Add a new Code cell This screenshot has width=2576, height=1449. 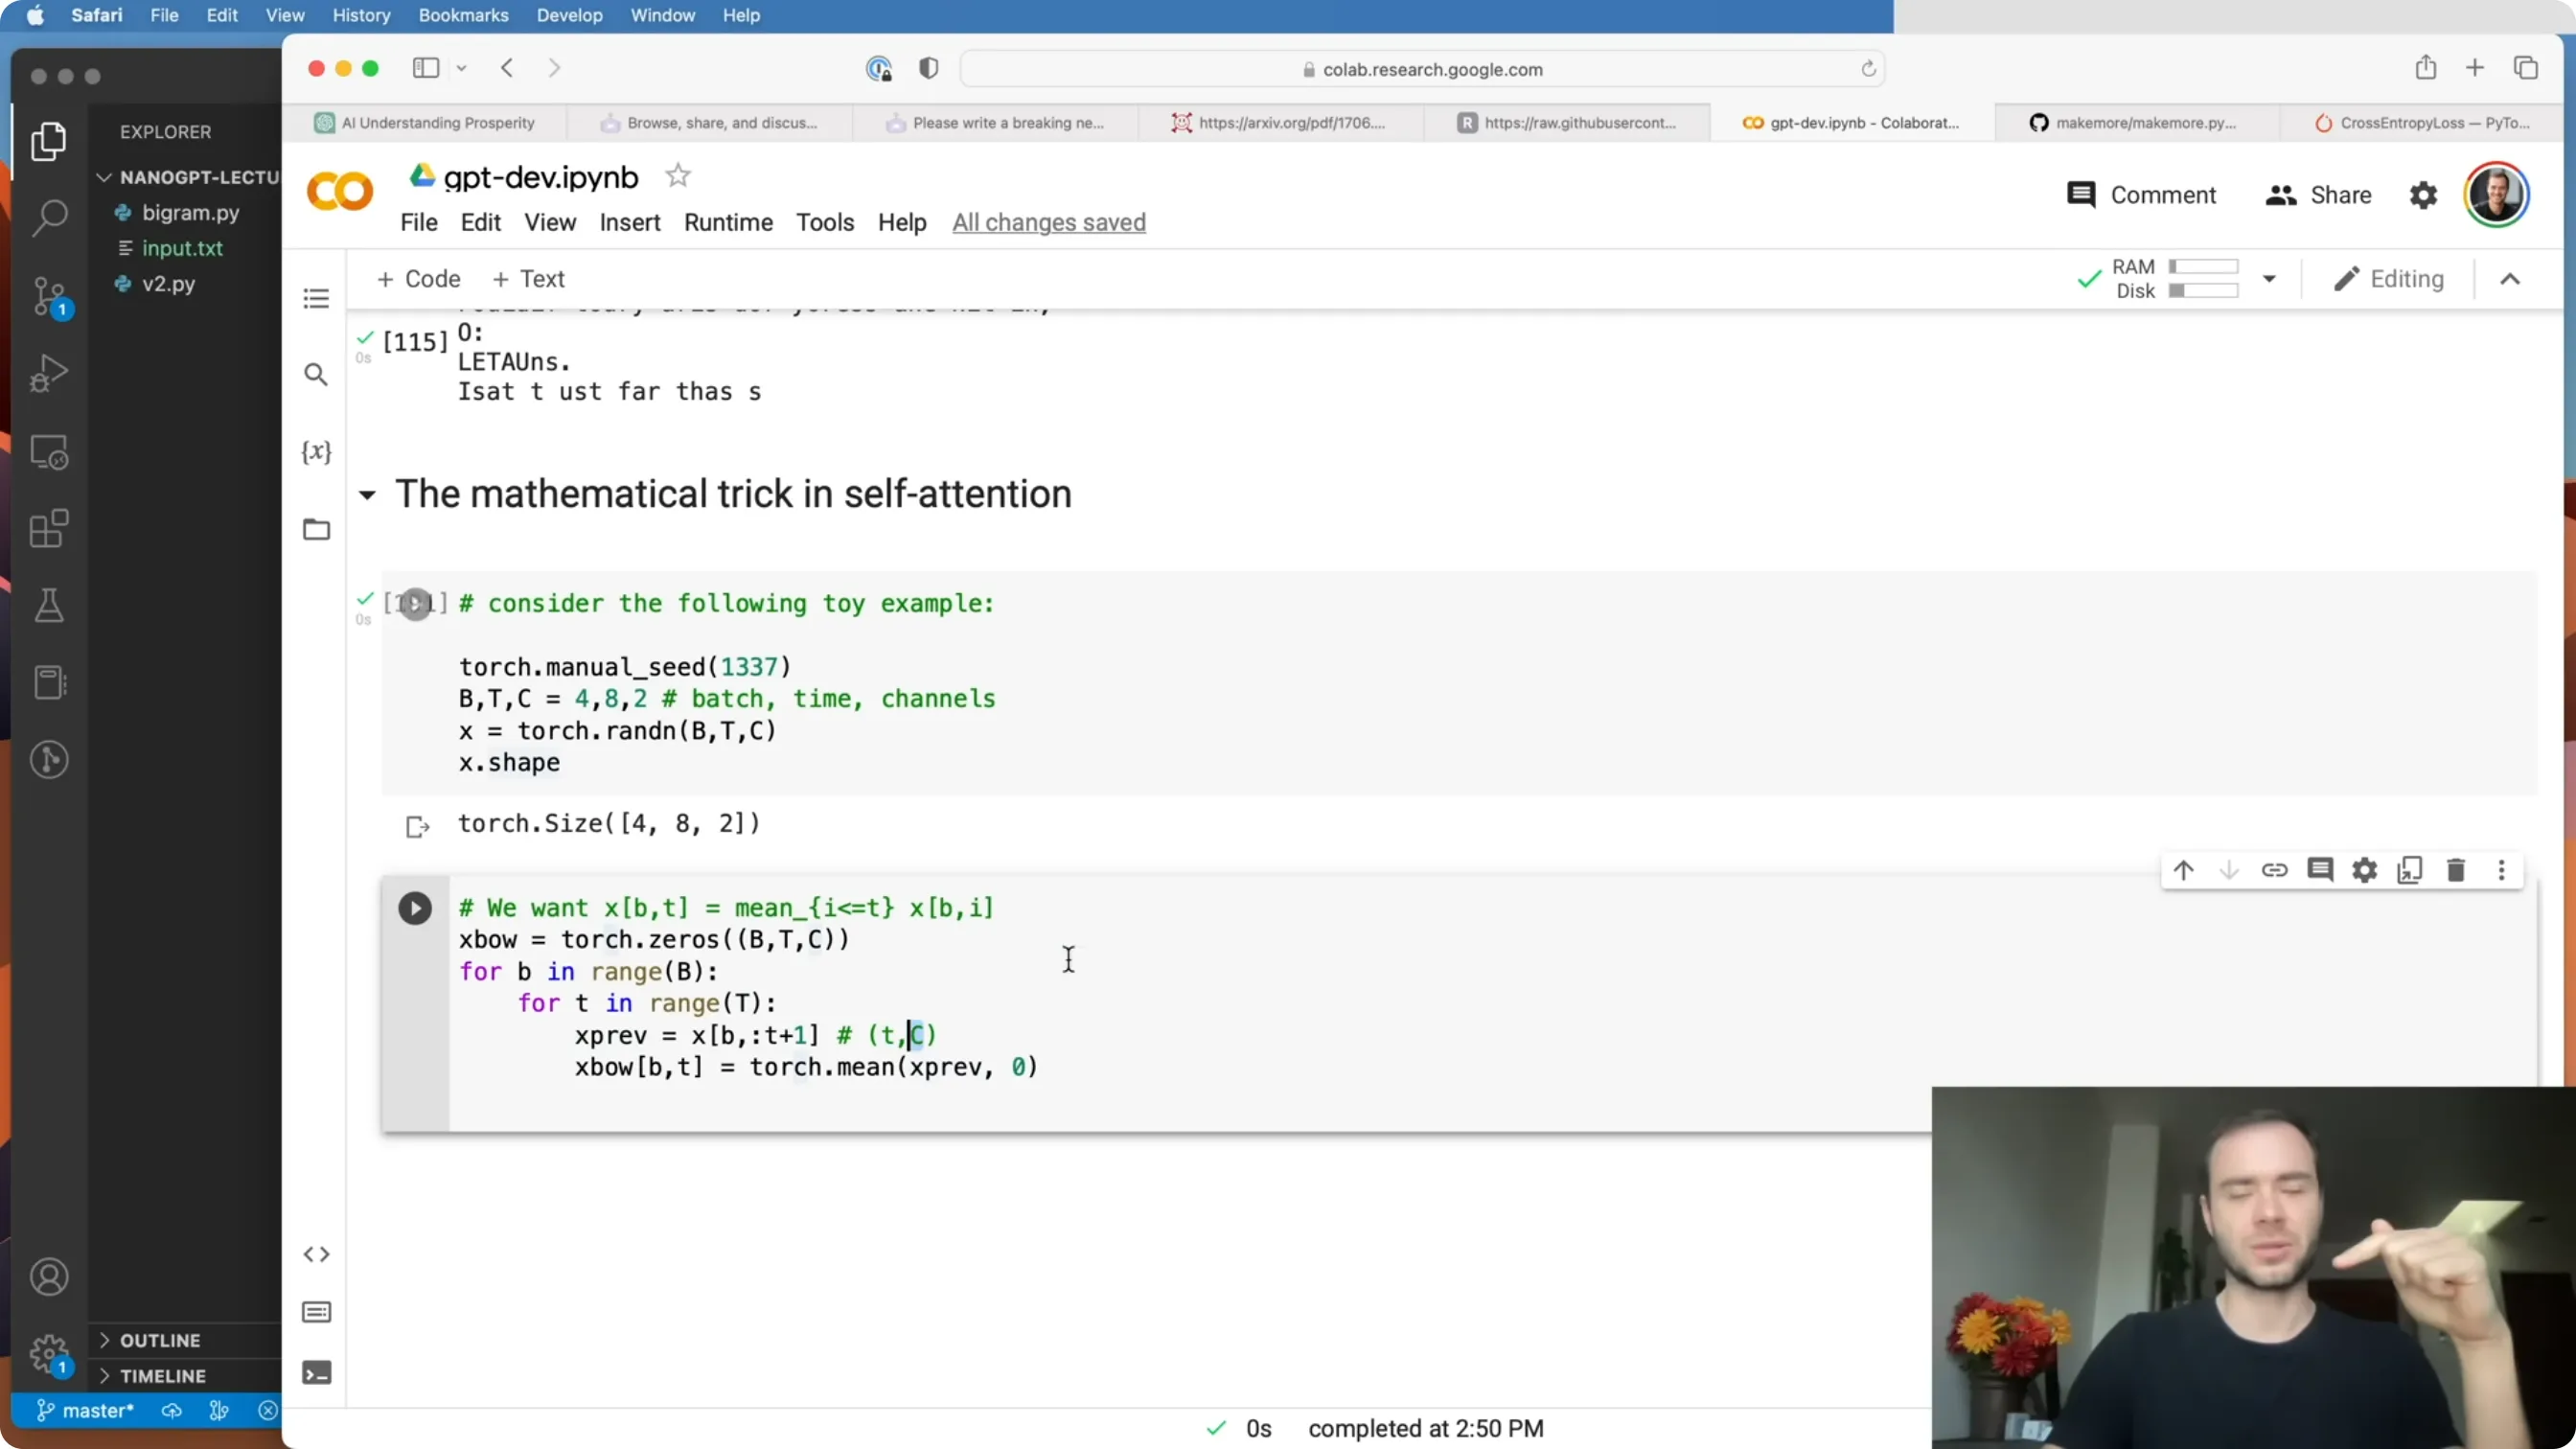[418, 279]
